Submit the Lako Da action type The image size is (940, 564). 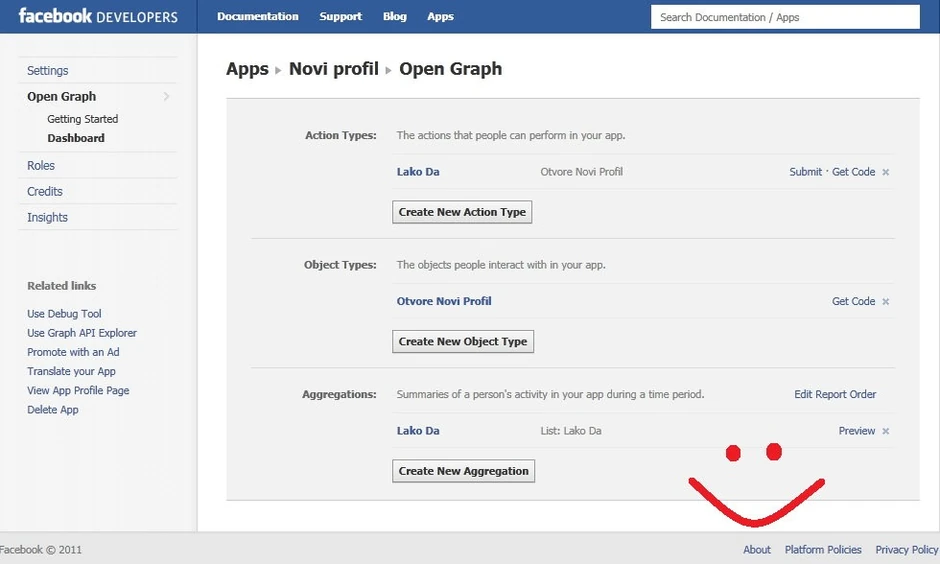click(x=805, y=172)
